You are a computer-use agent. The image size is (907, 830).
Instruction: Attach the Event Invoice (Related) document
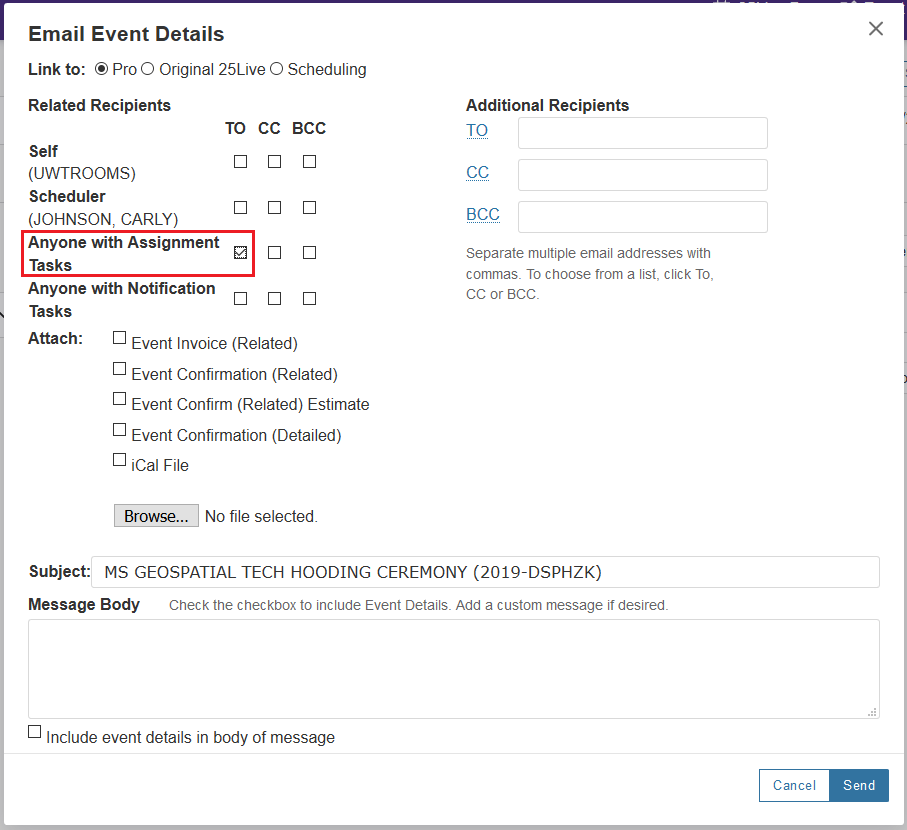[x=120, y=338]
